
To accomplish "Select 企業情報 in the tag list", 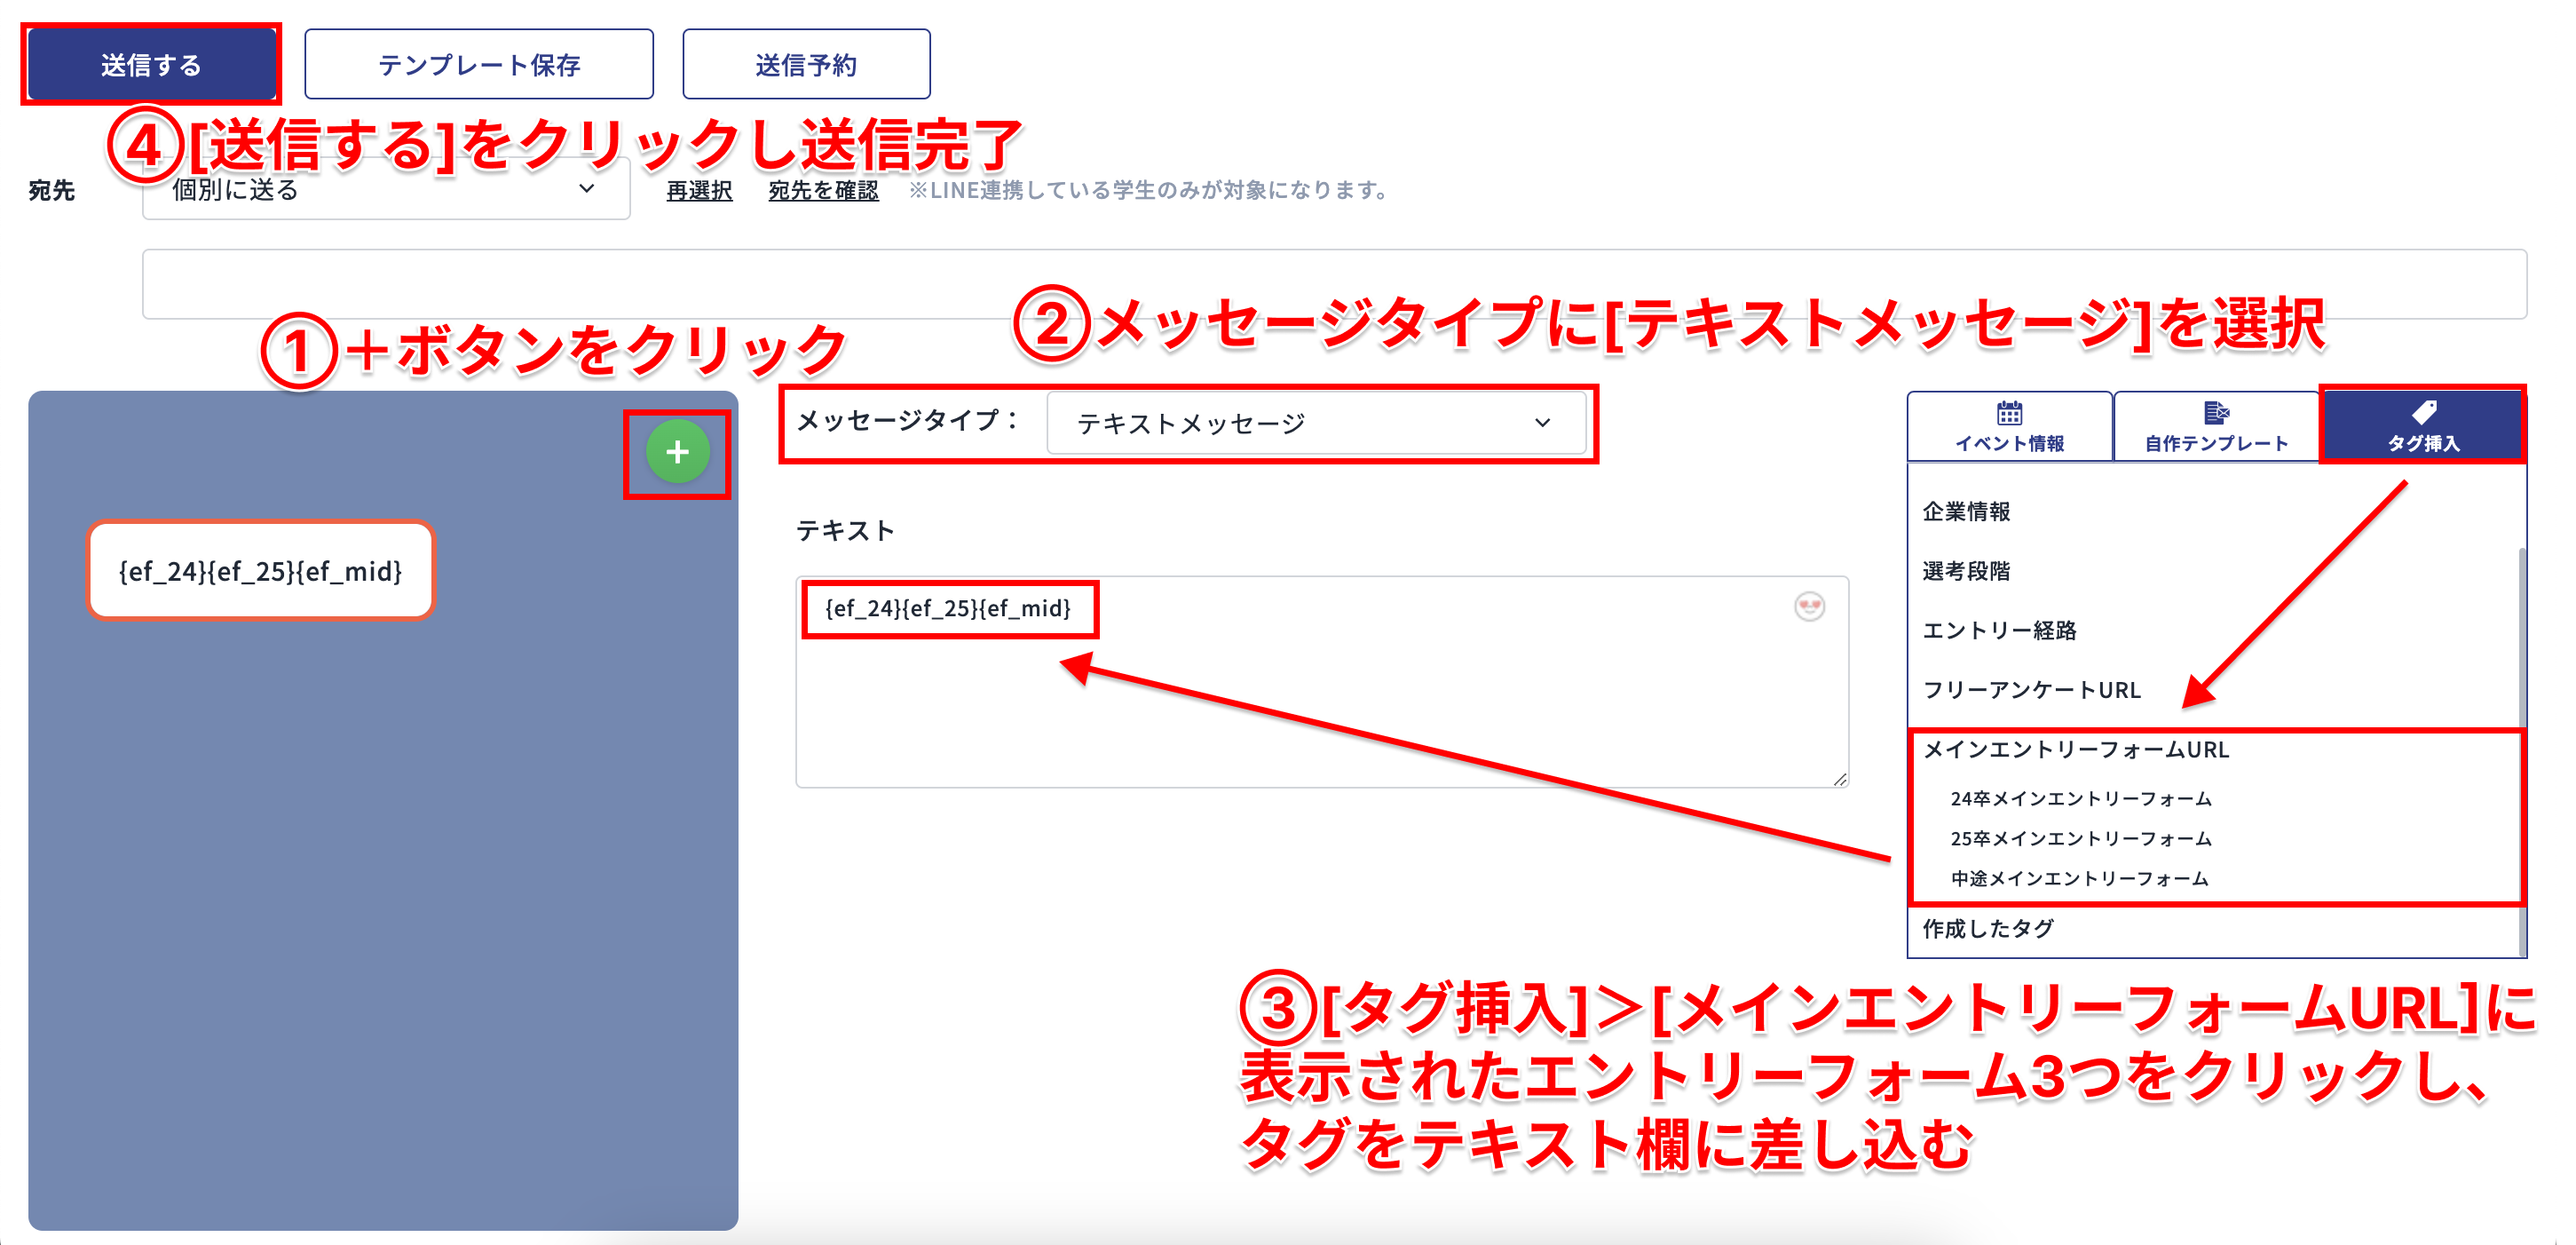I will click(1966, 512).
